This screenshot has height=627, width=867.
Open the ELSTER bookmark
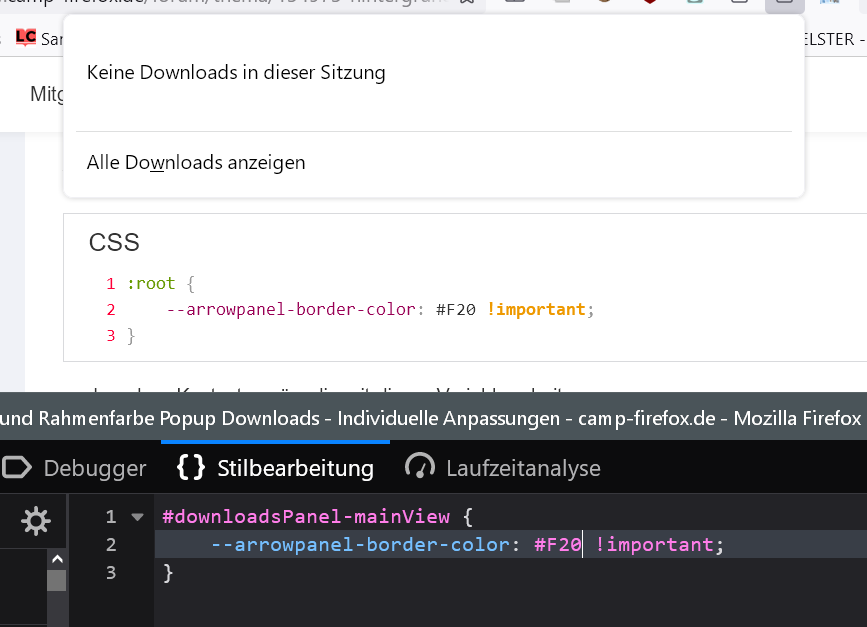coord(828,39)
